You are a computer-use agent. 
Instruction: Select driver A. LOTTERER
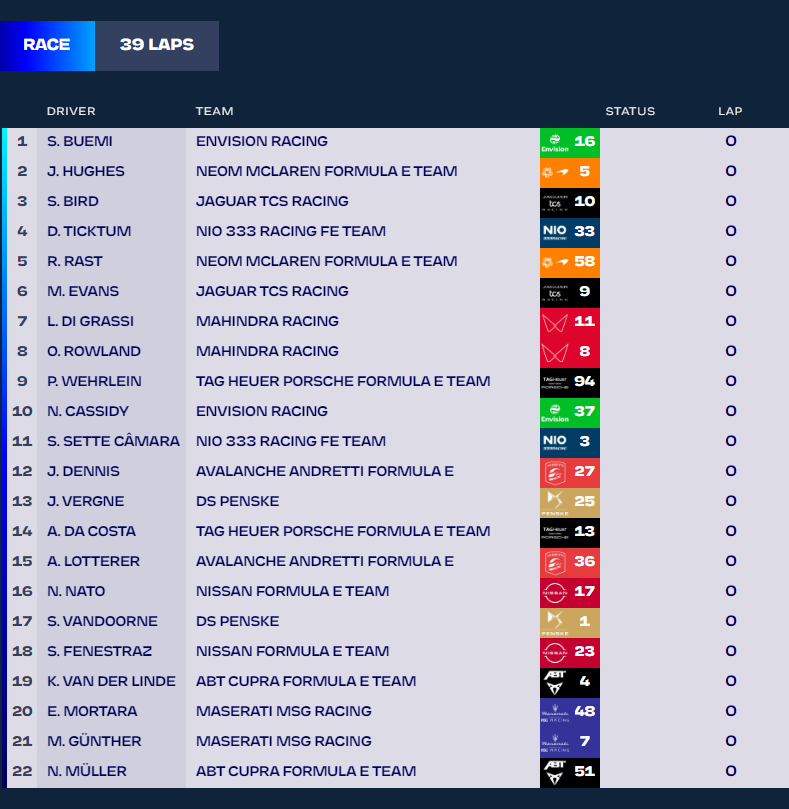[93, 561]
